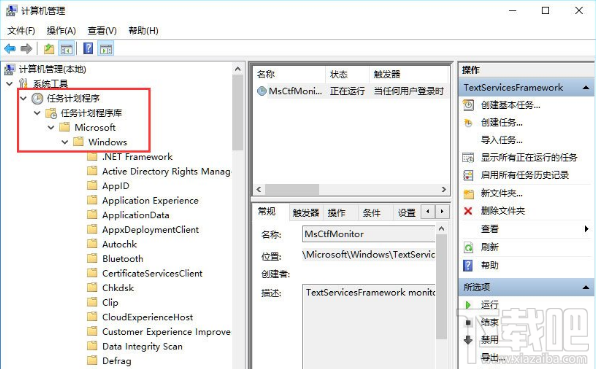Click the 新文件夹 folder icon
Viewport: 596px width, 369px height.
tap(468, 194)
